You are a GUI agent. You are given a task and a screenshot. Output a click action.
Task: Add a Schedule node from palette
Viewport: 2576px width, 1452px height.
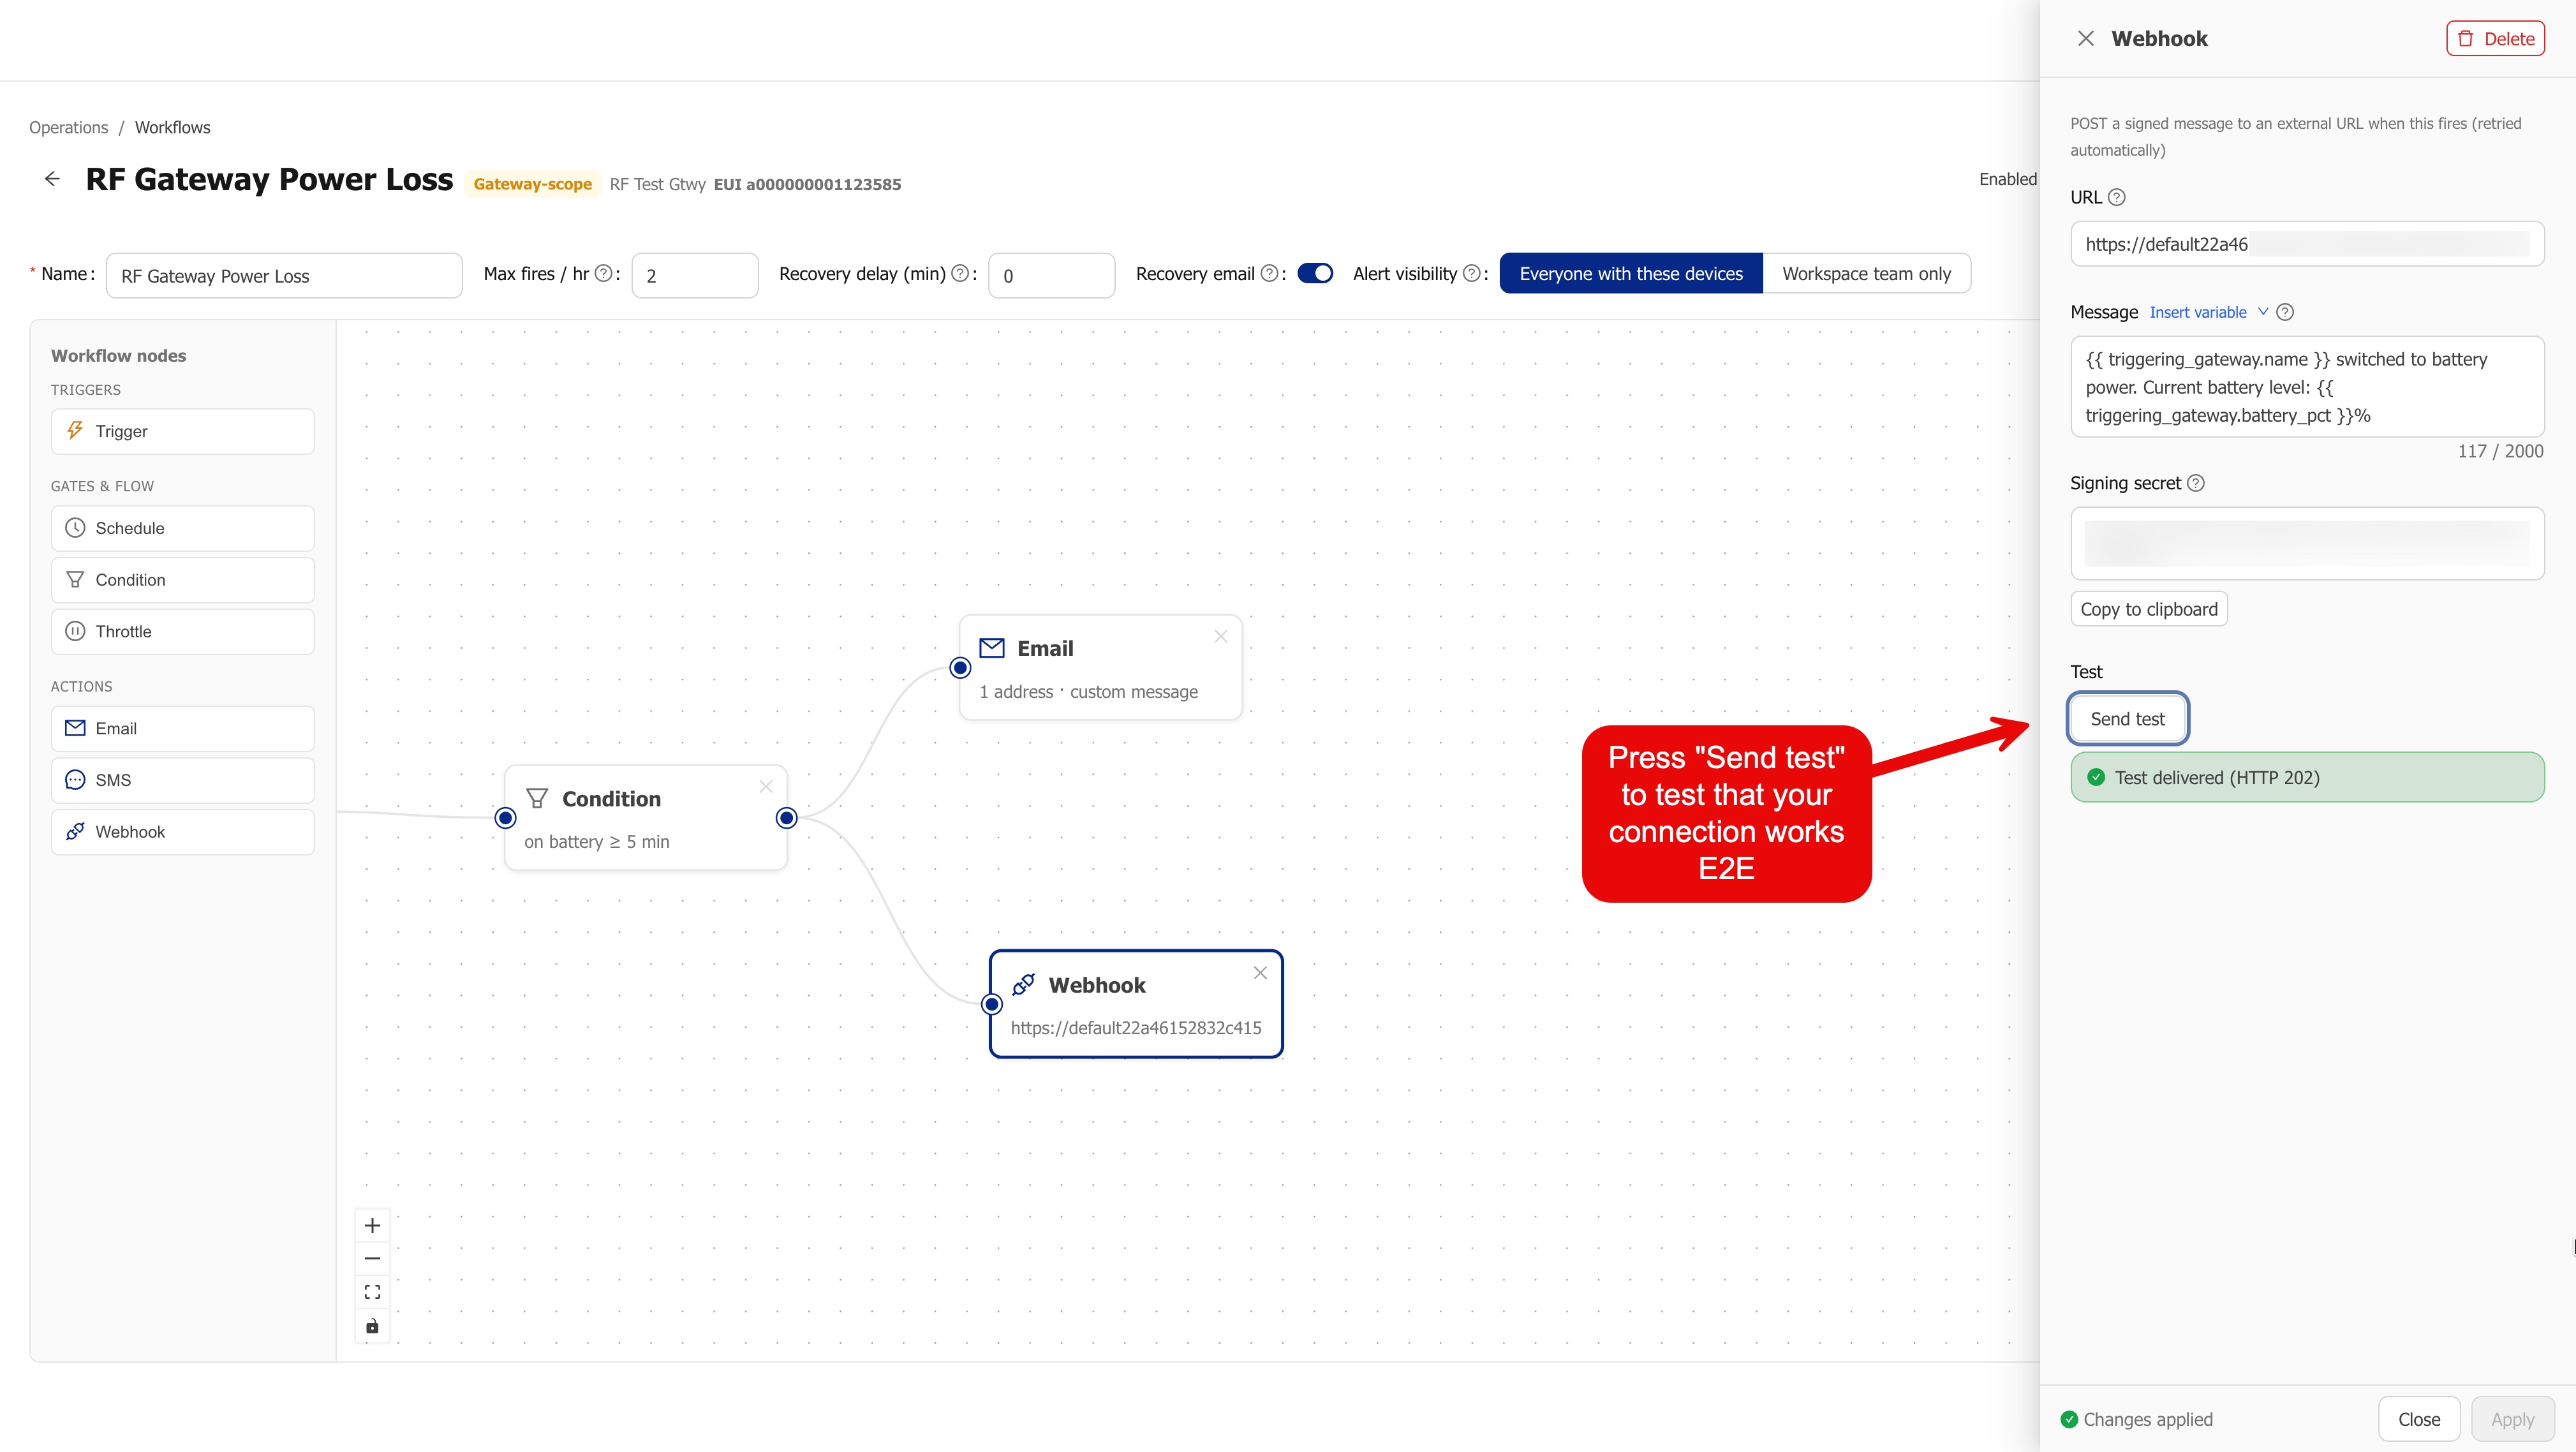tap(183, 529)
